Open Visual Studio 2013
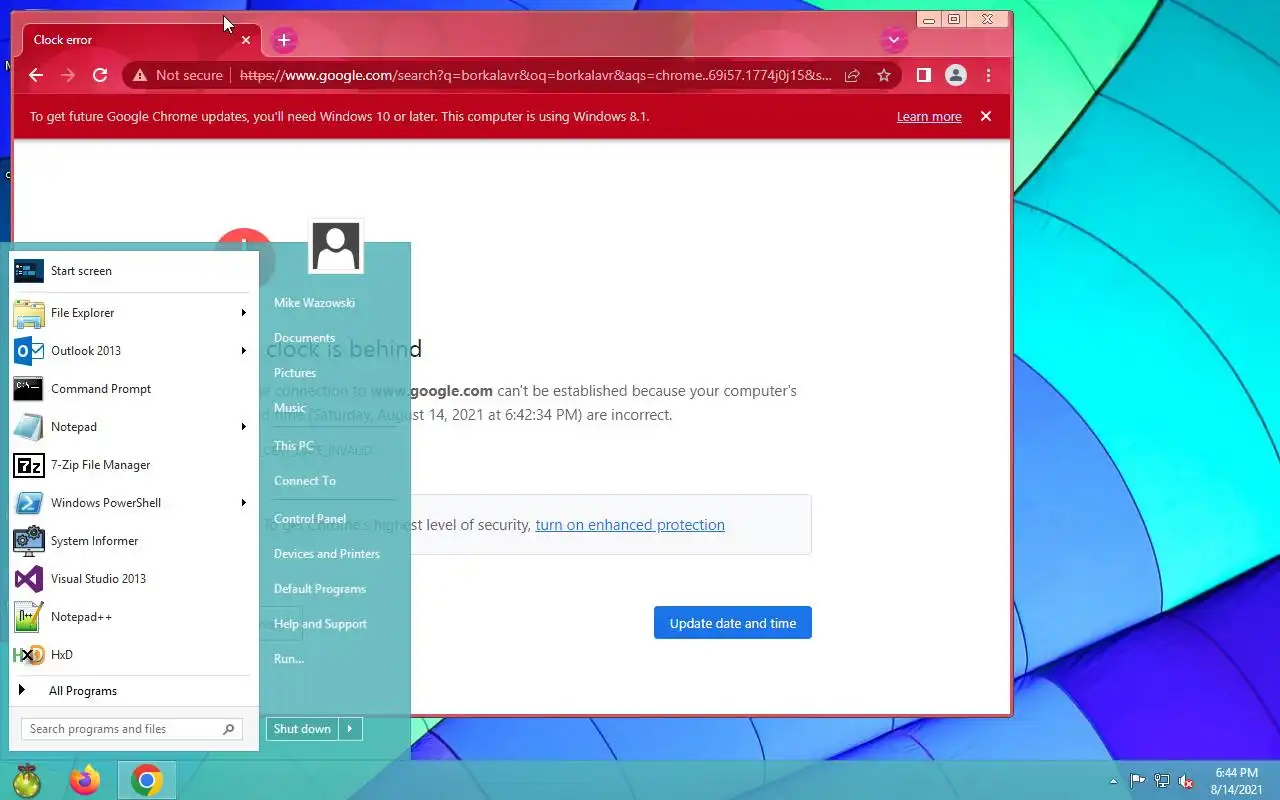This screenshot has height=800, width=1280. 132,579
